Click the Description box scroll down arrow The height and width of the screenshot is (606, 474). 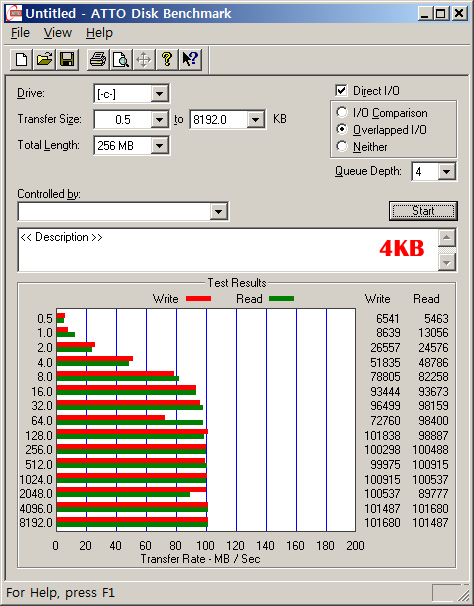pos(447,262)
